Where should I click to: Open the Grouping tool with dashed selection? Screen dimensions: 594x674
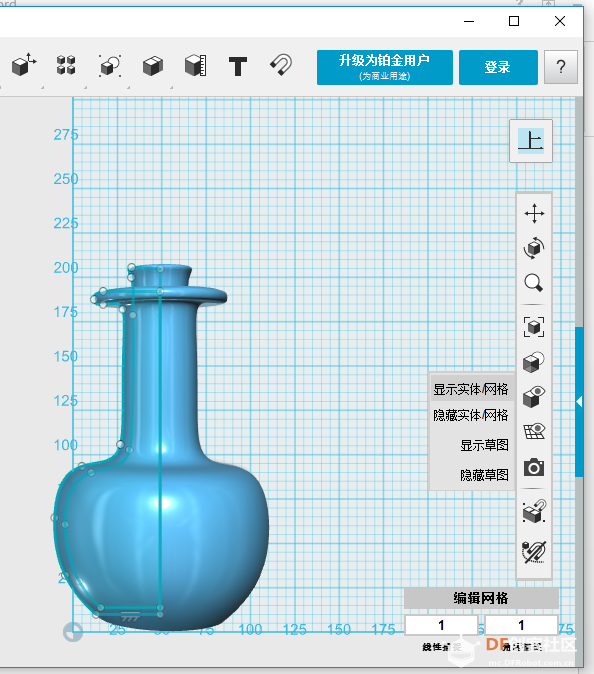click(110, 66)
